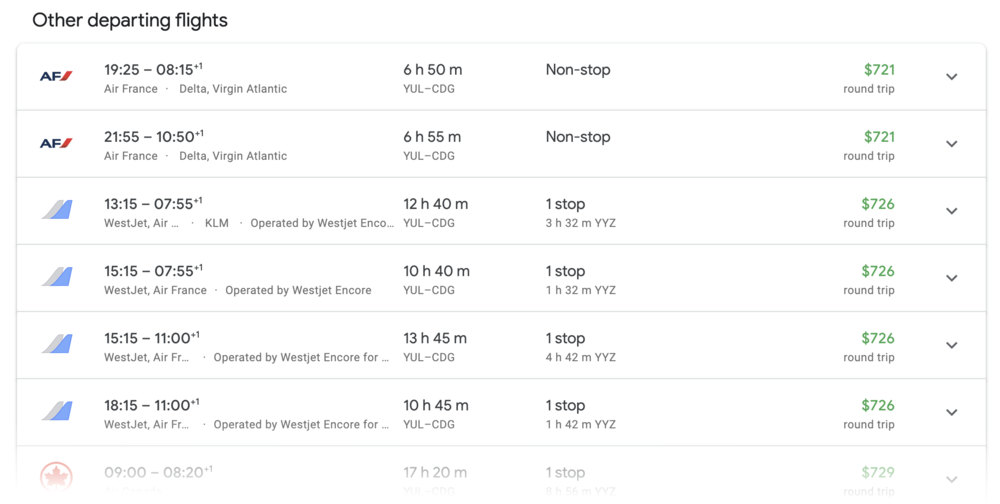Screen dimensions: 1000x504
Task: Click the 4 h 42 m YYZ layover text
Action: point(580,357)
